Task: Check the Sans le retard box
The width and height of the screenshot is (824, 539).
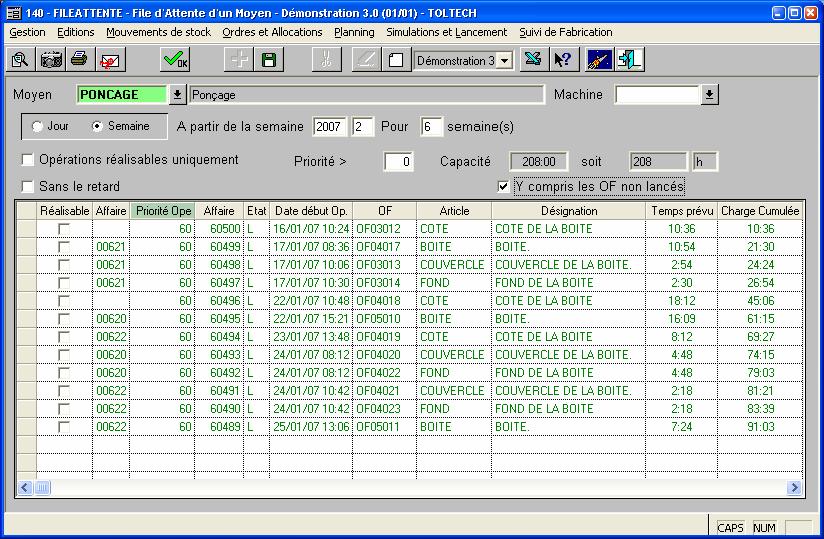Action: tap(27, 186)
